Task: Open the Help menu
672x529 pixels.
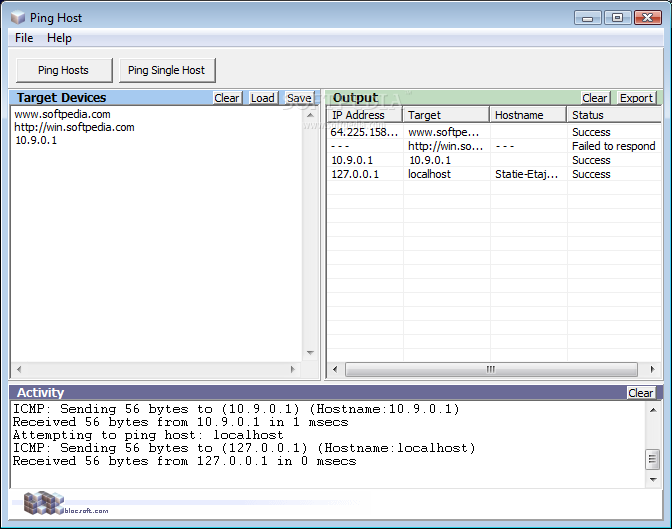Action: (59, 38)
